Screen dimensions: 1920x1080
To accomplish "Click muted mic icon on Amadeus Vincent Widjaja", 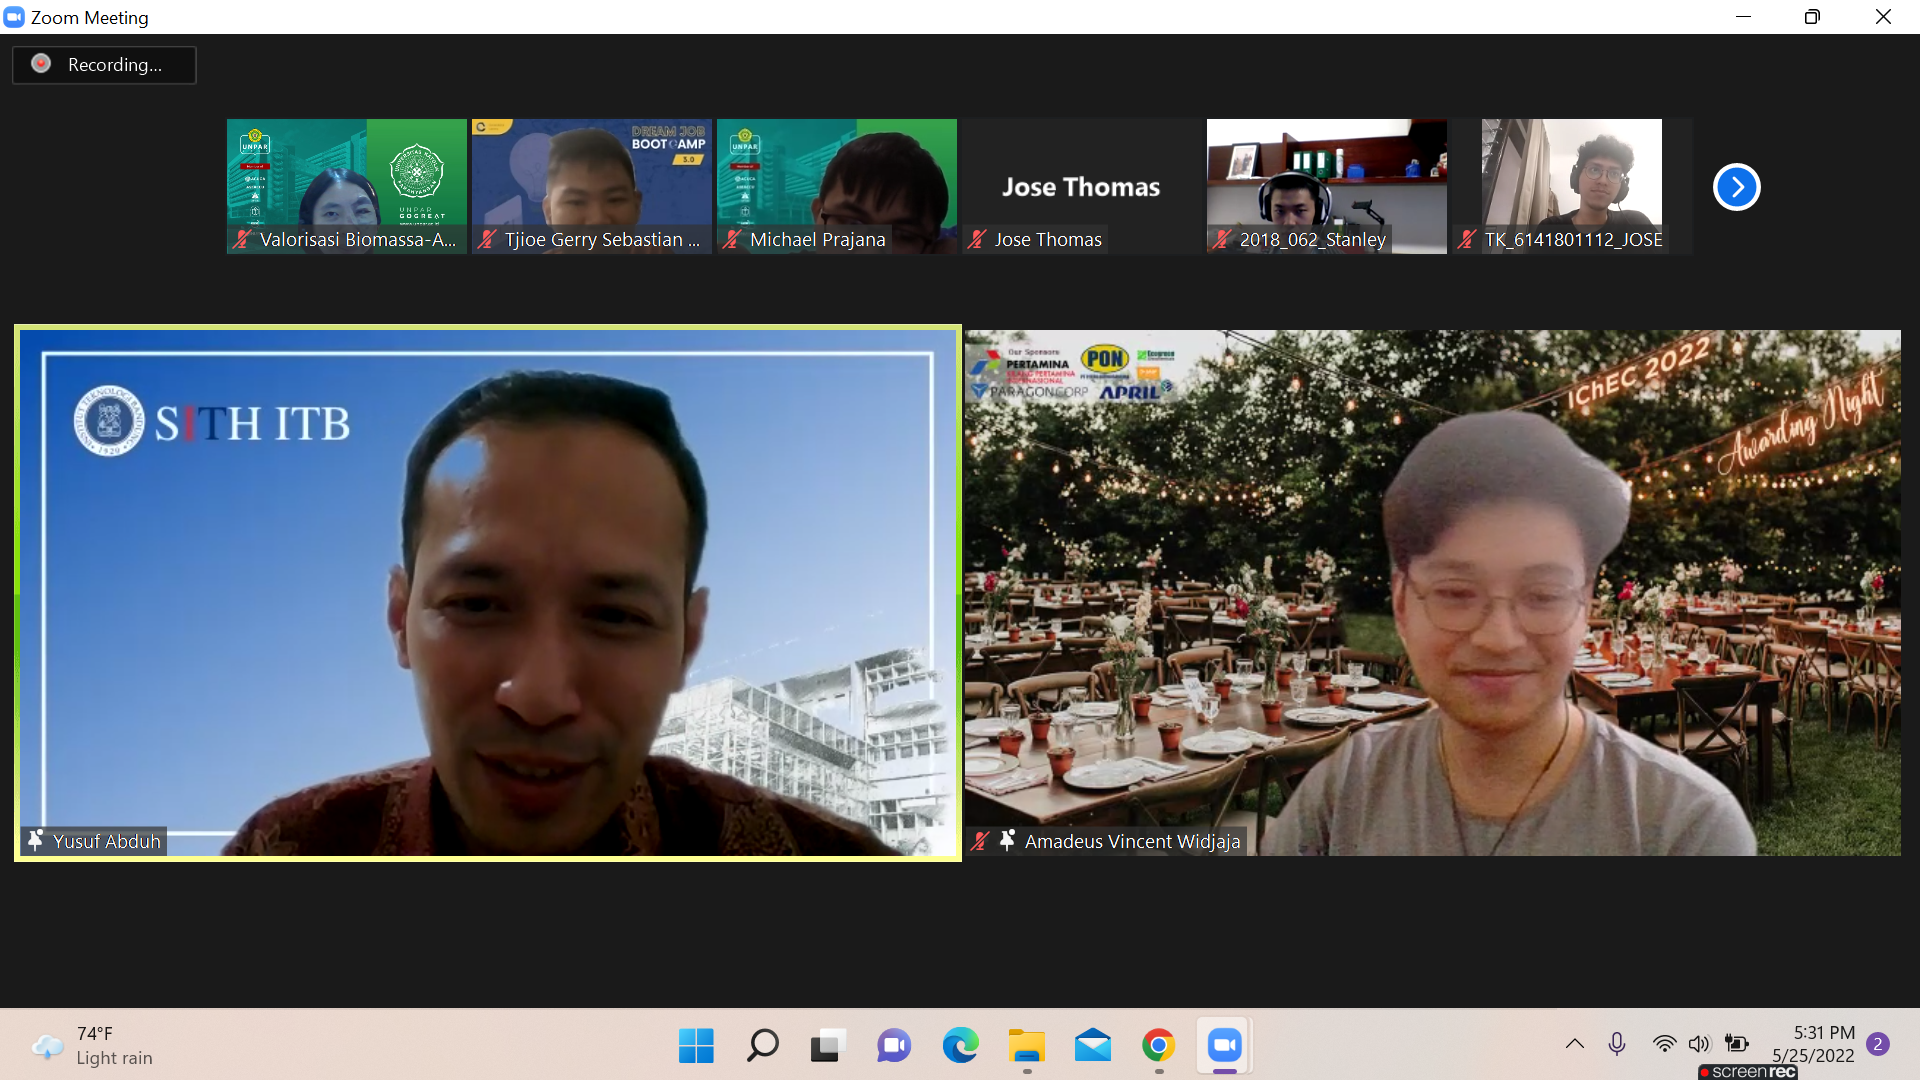I will click(x=980, y=841).
